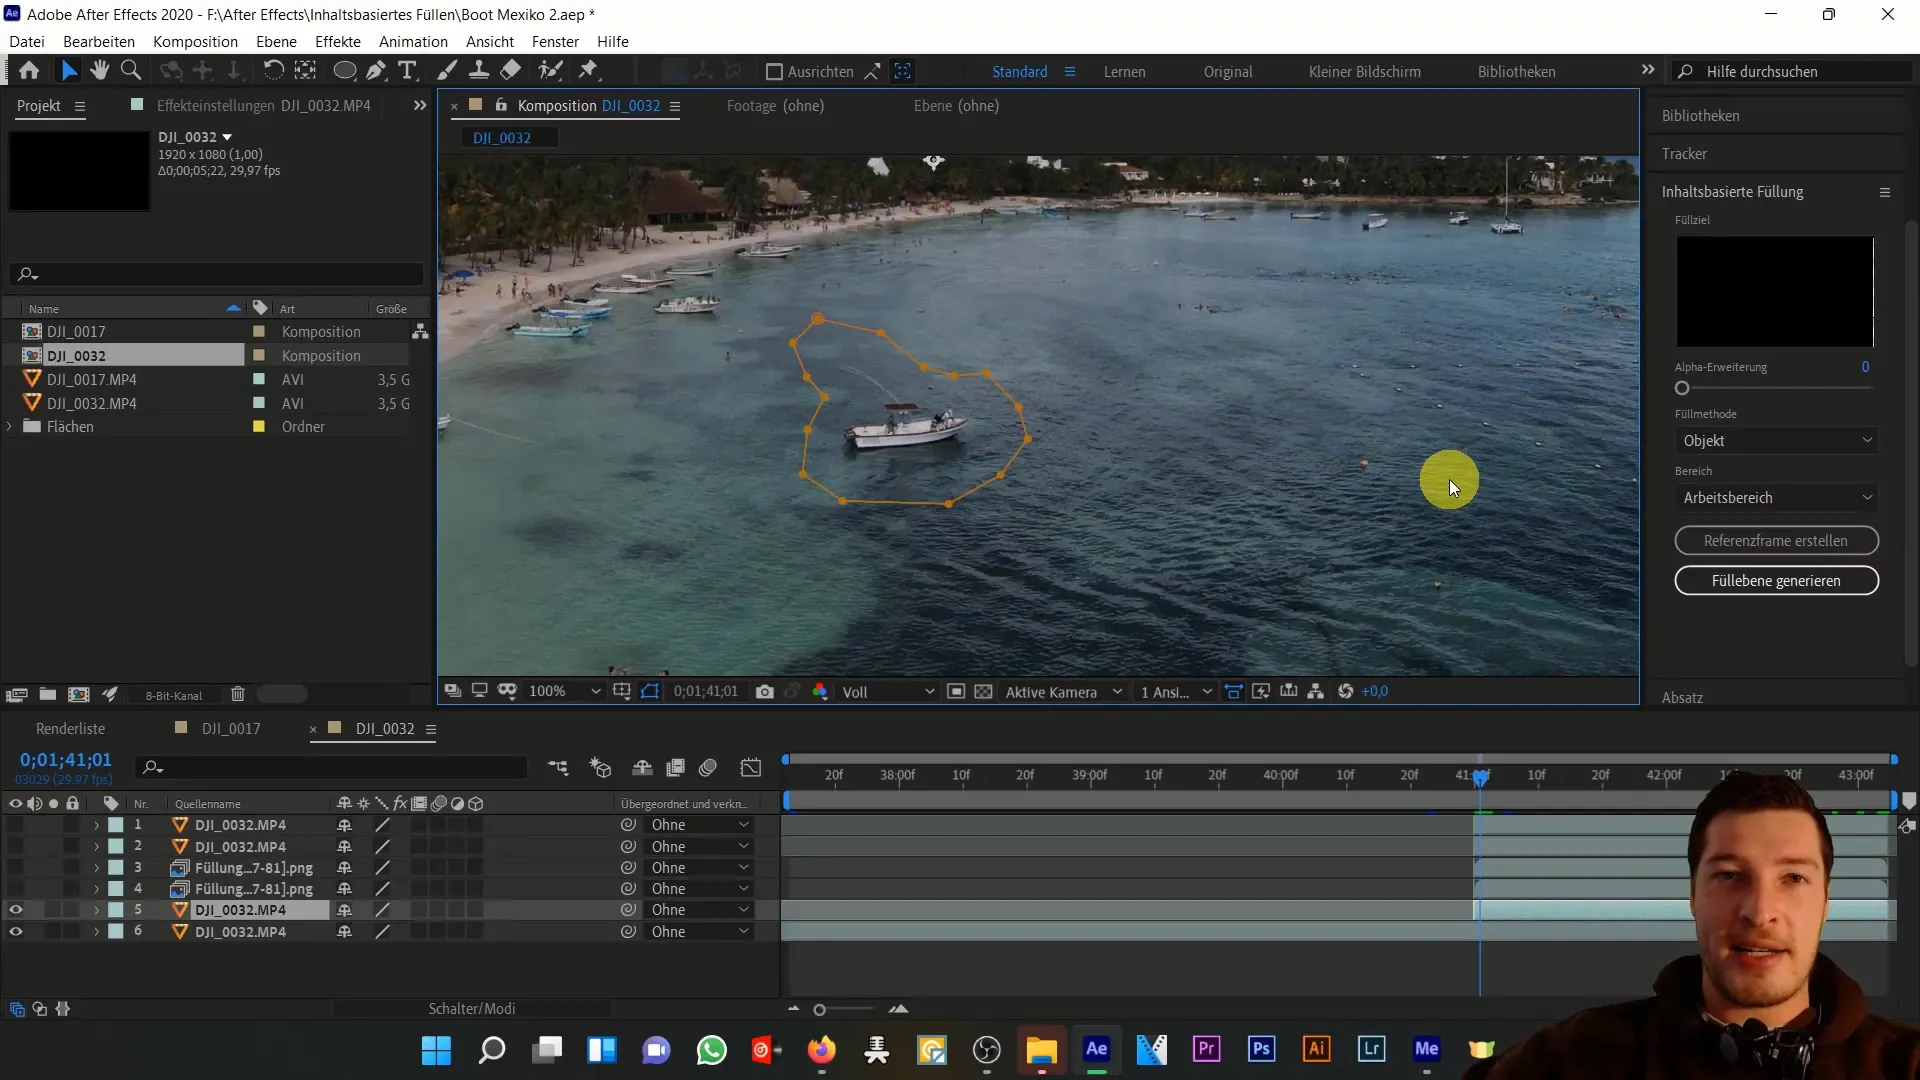Select the Shape tool icon
This screenshot has height=1080, width=1920.
[344, 71]
